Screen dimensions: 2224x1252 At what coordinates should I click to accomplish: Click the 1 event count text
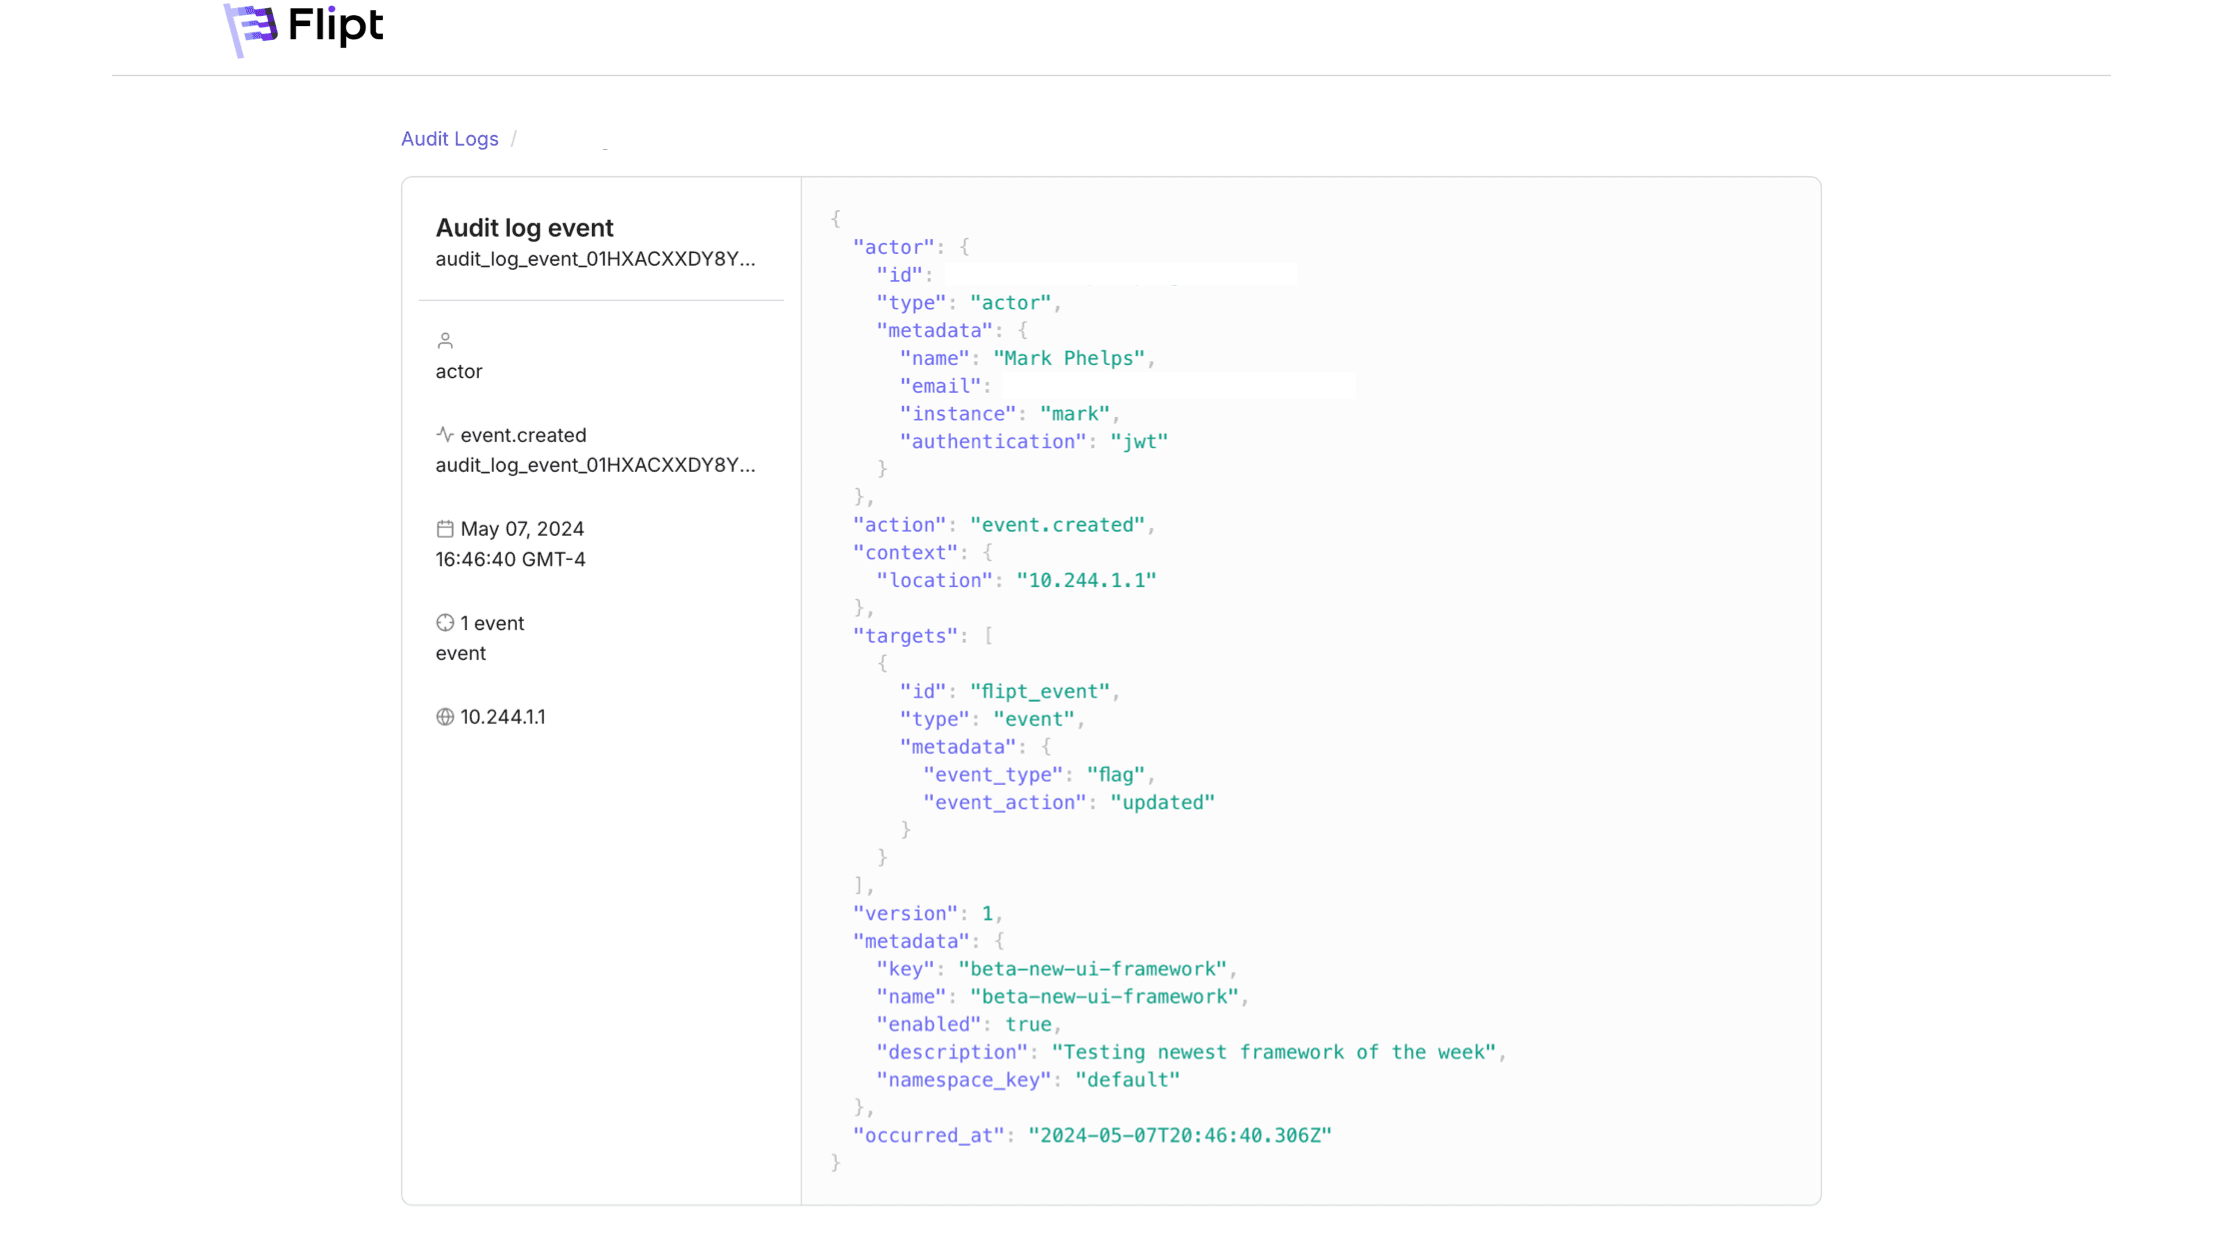492,623
